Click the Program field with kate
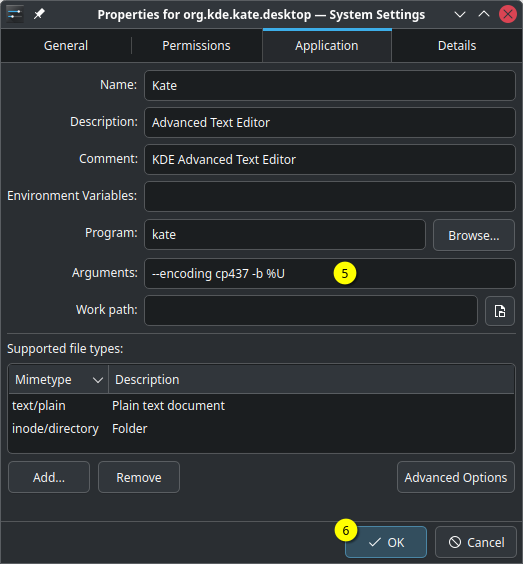 click(285, 235)
